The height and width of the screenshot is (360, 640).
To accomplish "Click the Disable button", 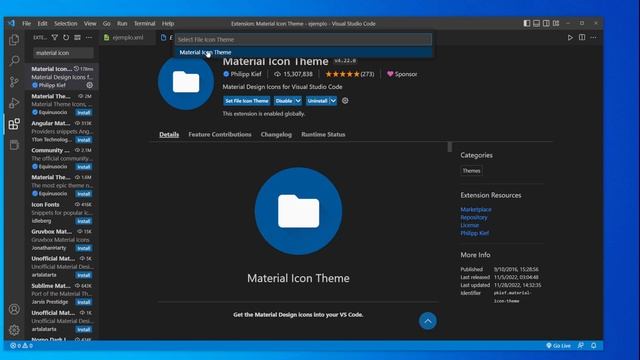I will tap(283, 100).
